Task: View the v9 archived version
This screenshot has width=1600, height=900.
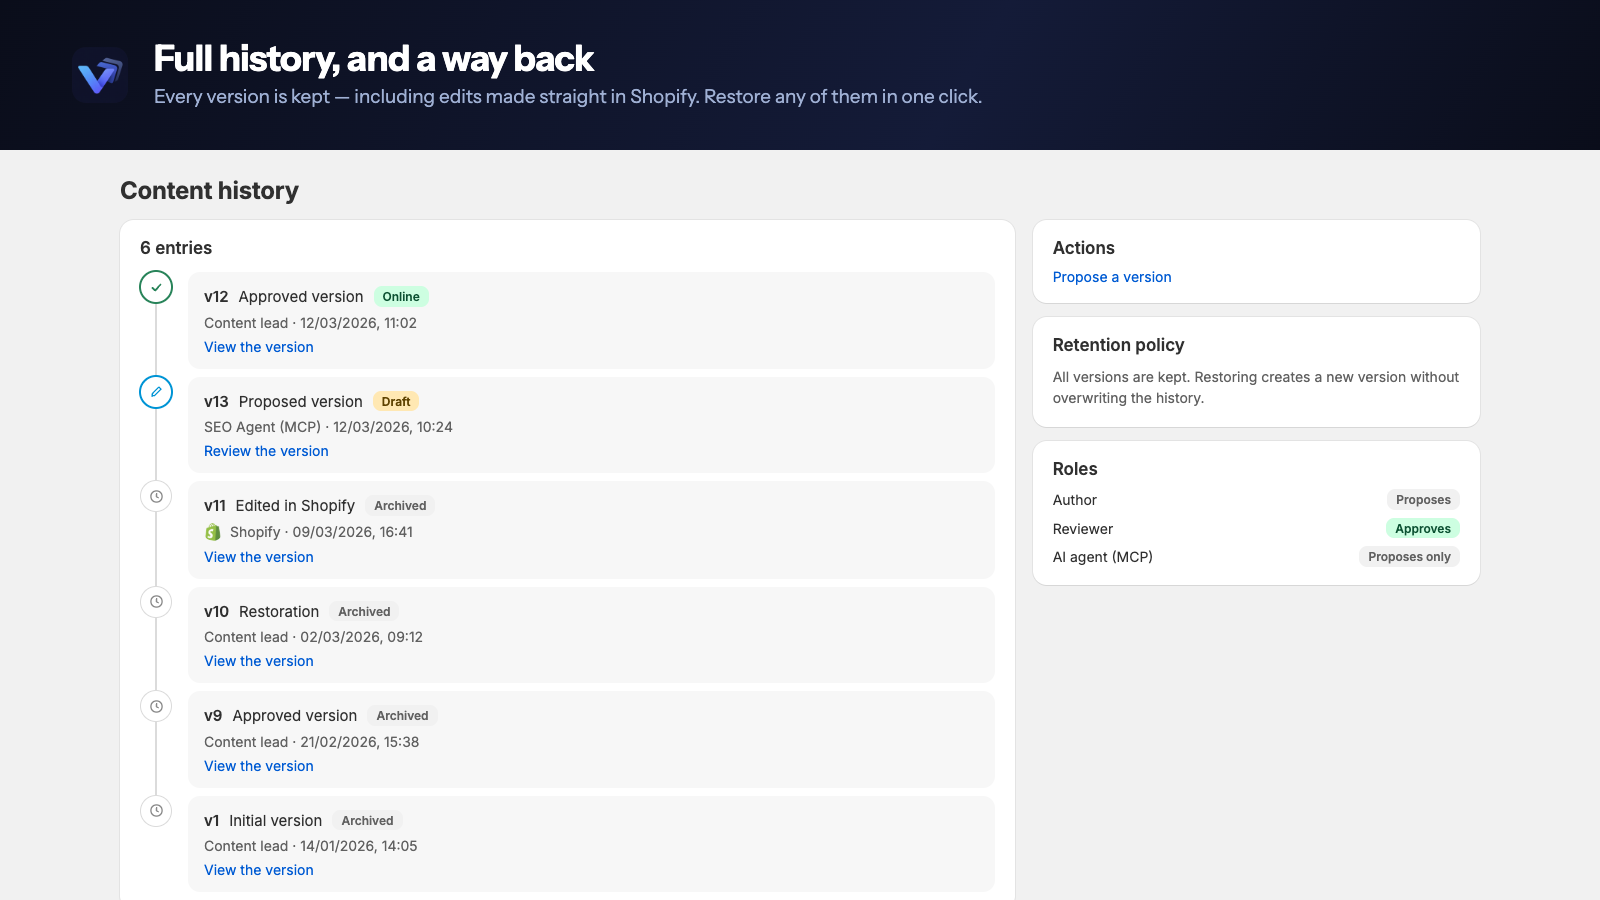Action: coord(259,766)
